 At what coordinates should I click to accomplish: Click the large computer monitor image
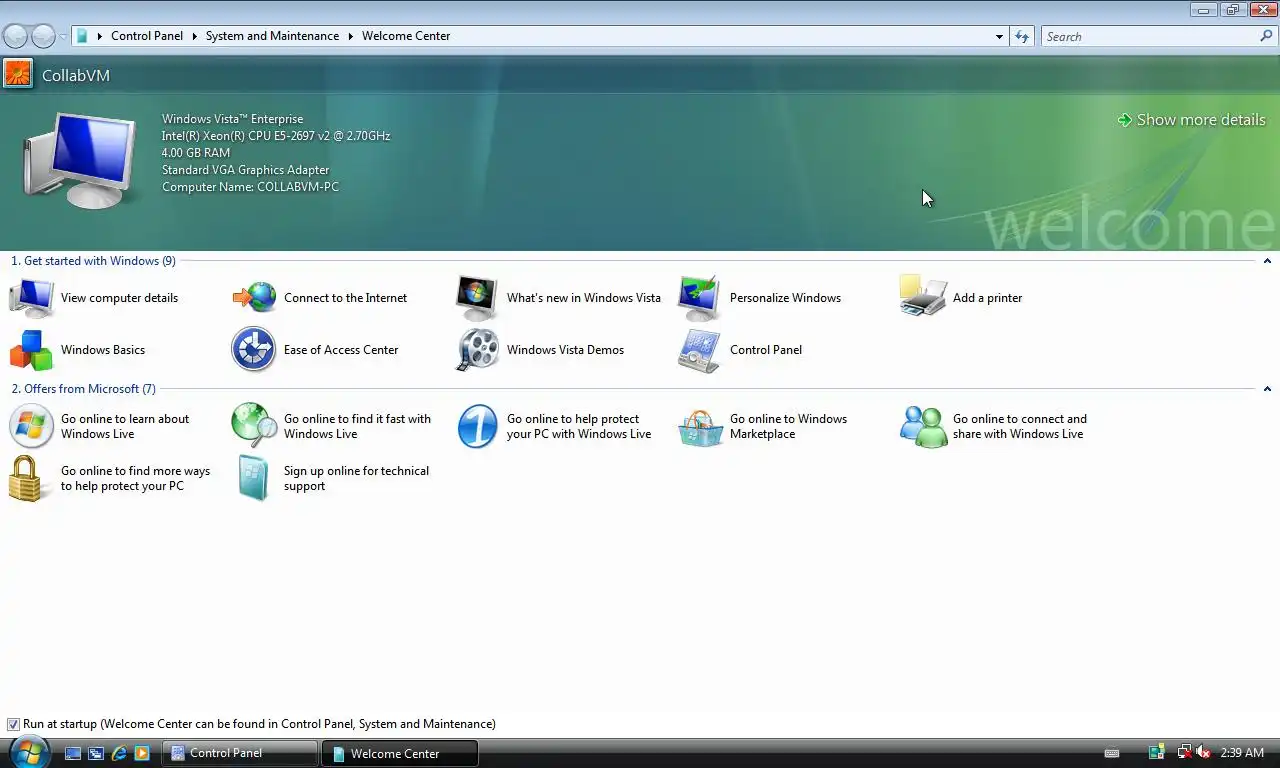point(80,160)
